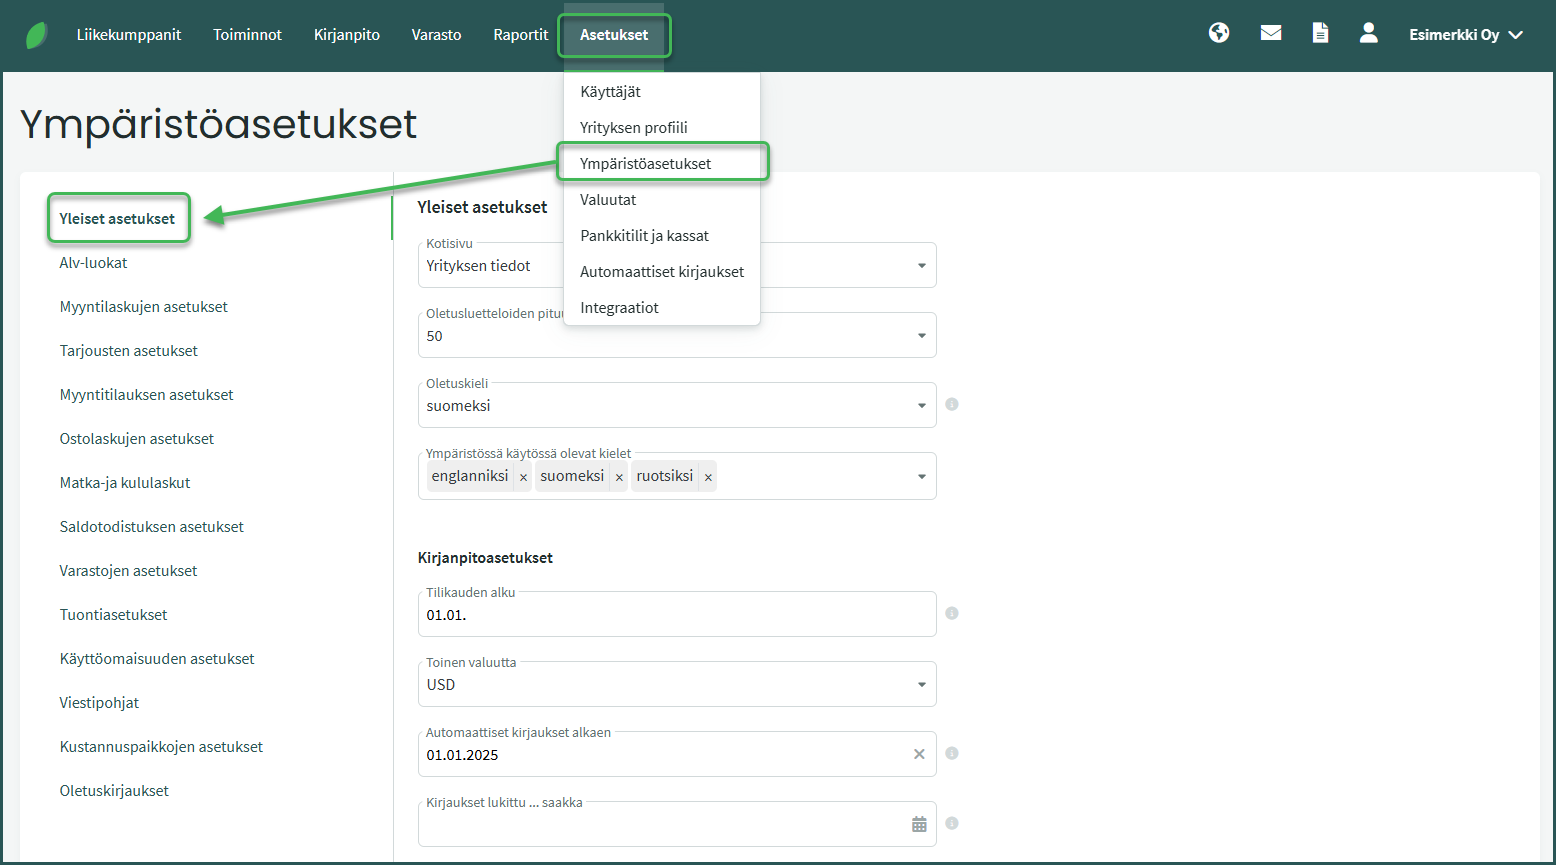
Task: Open the Toinen valuutta dropdown
Action: tap(921, 685)
